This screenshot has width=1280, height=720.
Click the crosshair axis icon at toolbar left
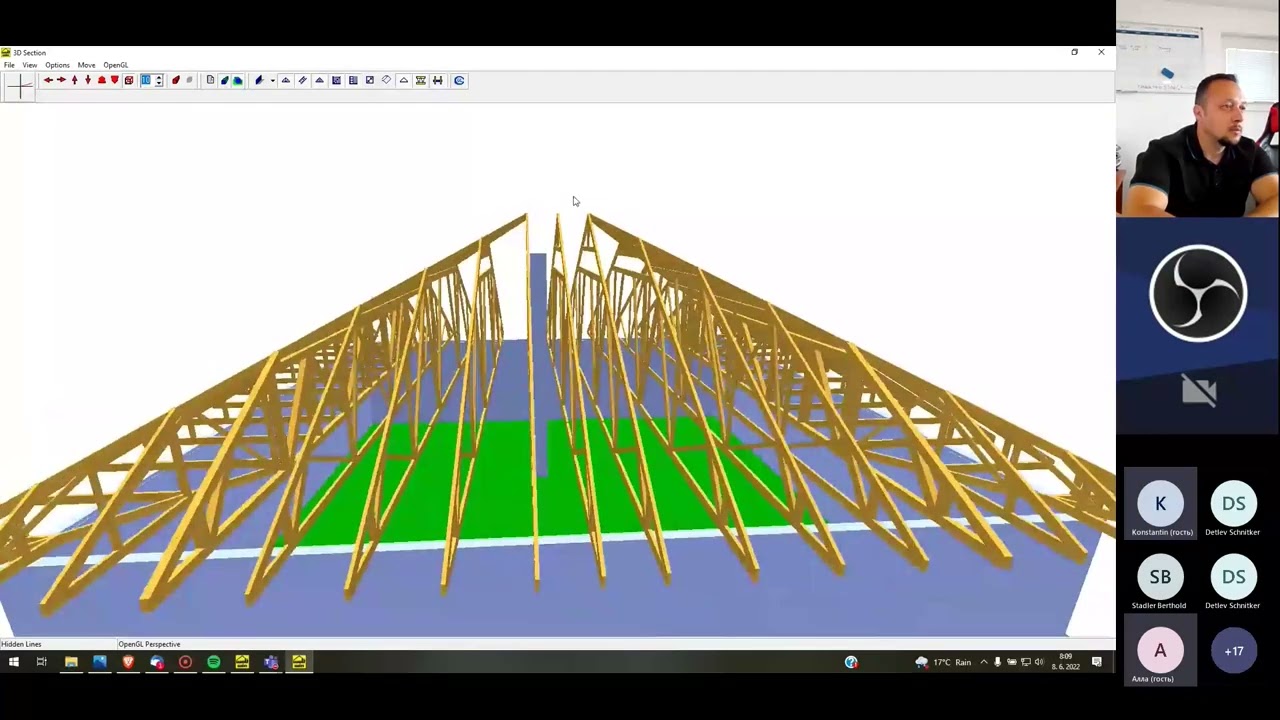pos(19,86)
